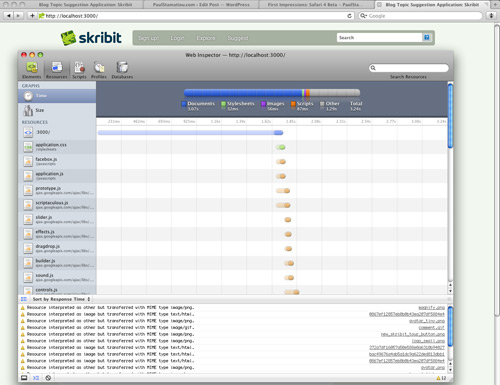500x385 pixels.
Task: Click the skribit logo
Action: coord(91,38)
